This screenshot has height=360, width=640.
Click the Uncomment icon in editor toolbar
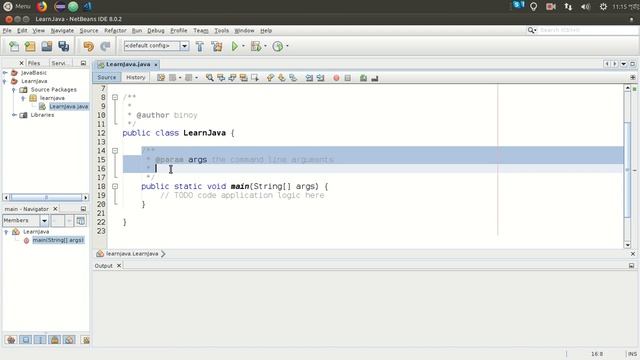point(375,78)
